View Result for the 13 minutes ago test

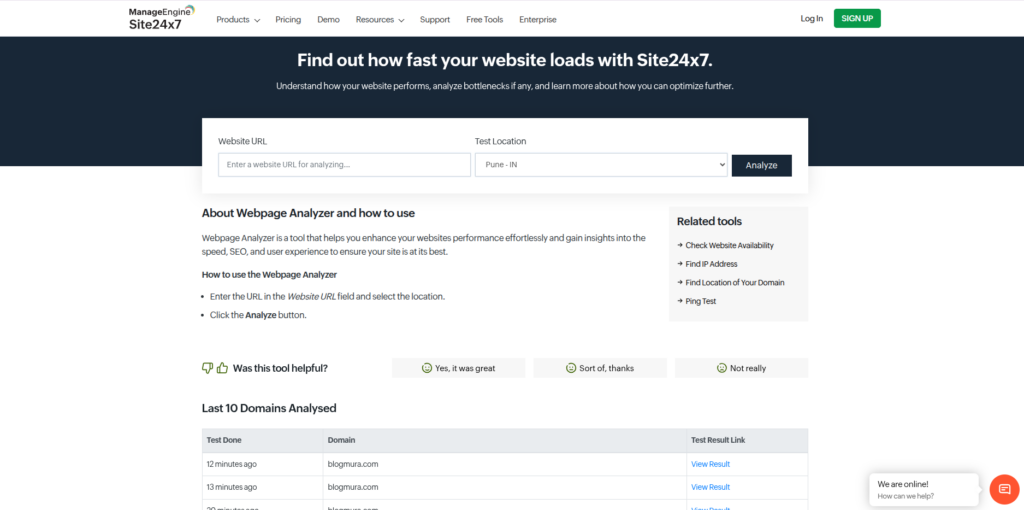[711, 487]
